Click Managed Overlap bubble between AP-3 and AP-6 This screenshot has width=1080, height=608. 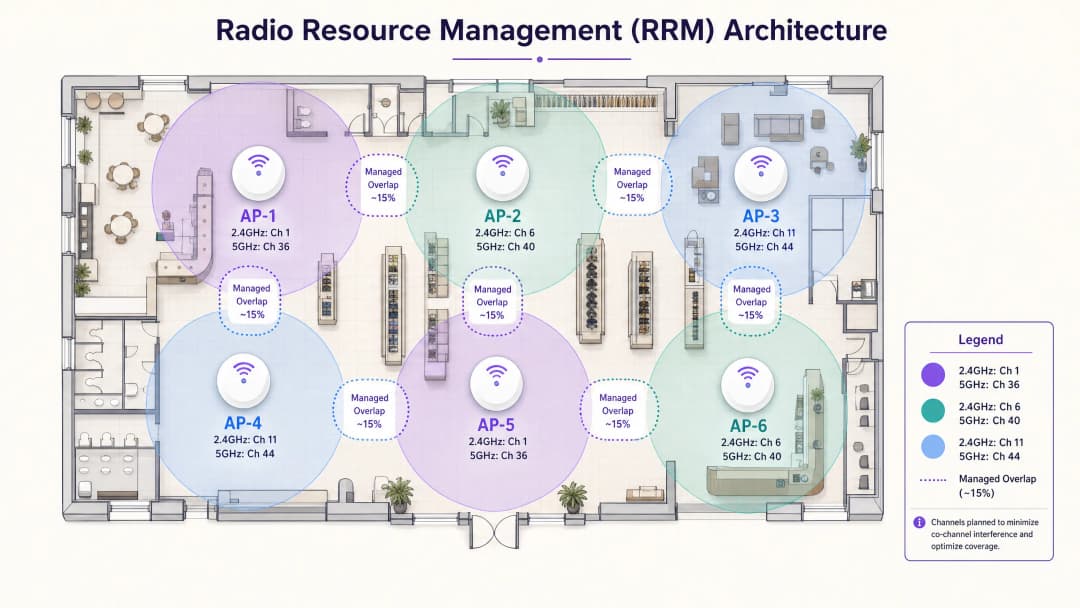coord(751,302)
